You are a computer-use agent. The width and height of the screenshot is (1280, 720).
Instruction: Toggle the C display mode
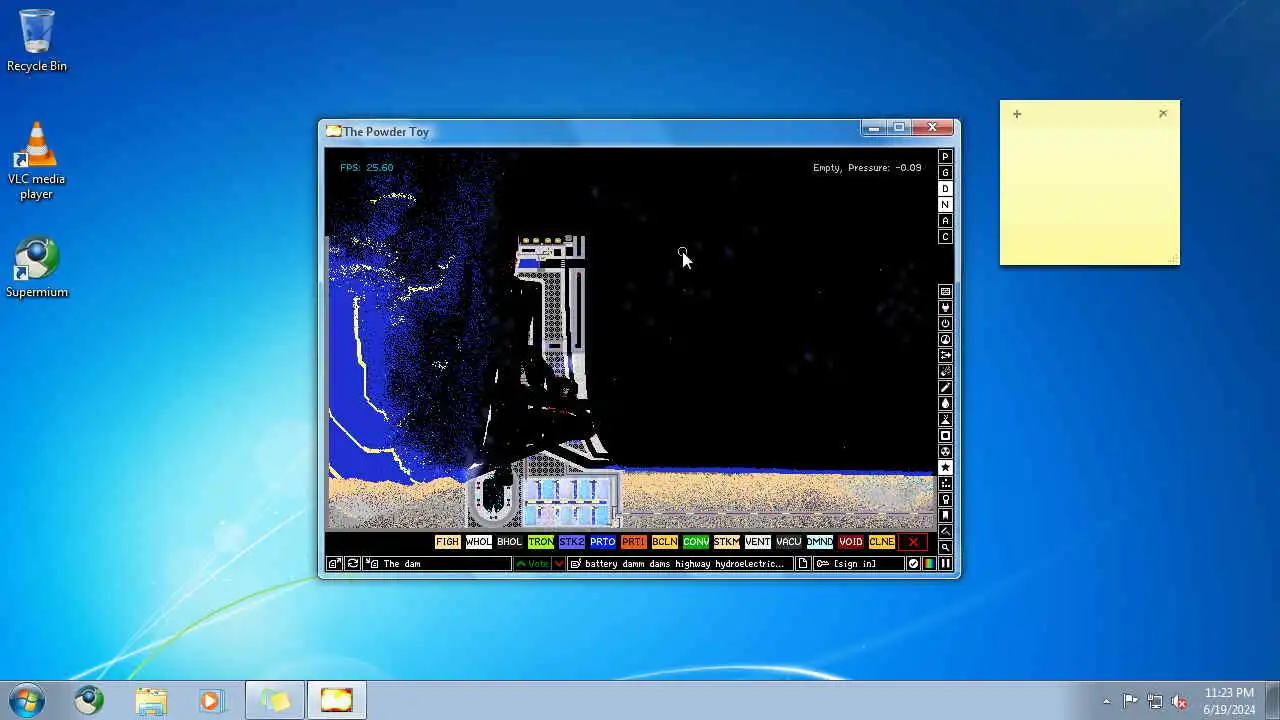coord(945,237)
